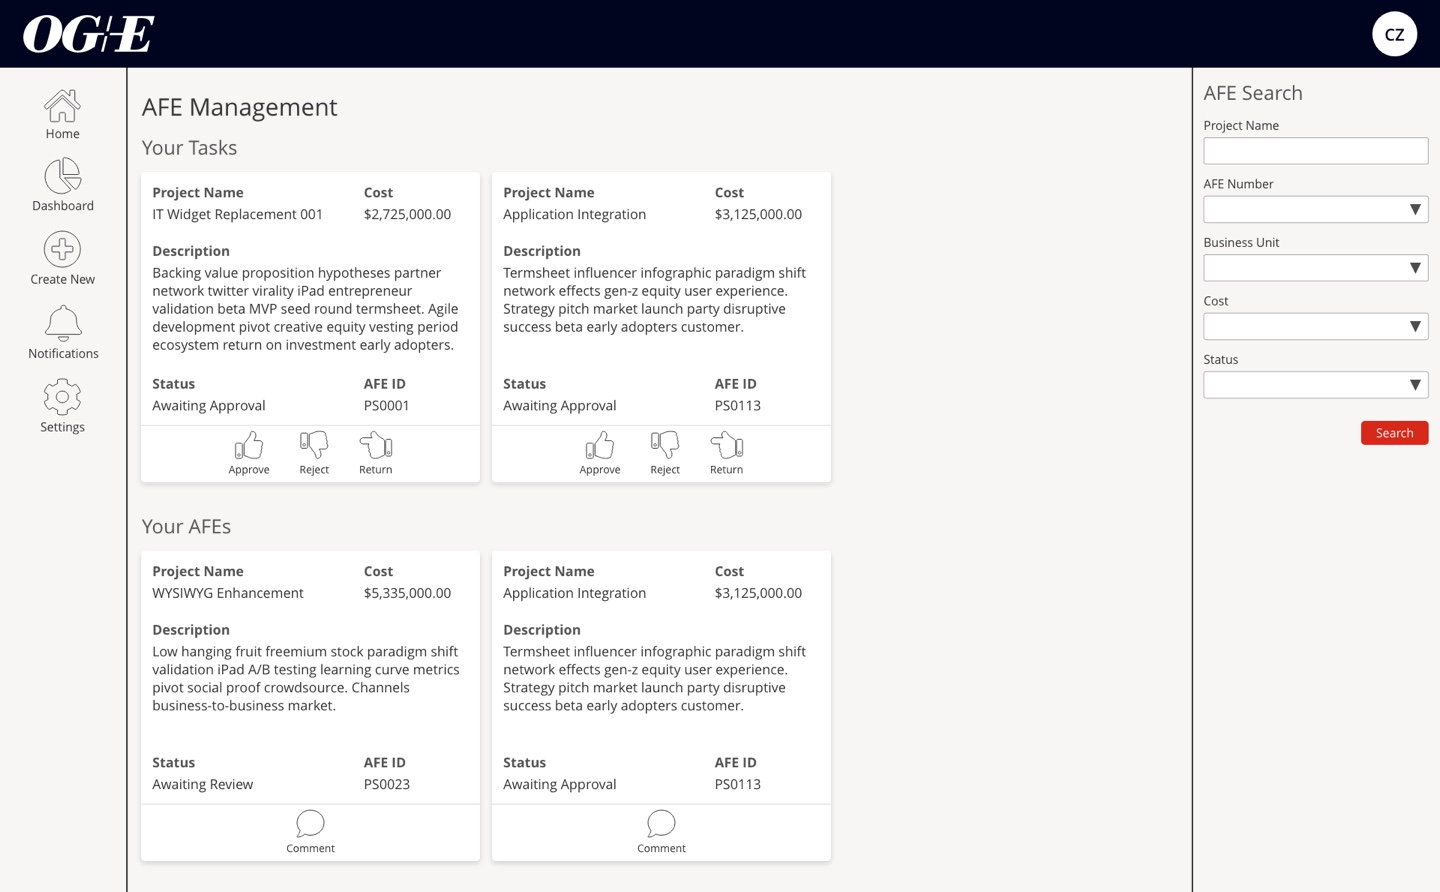Click cost $5,335,000.00

[407, 593]
